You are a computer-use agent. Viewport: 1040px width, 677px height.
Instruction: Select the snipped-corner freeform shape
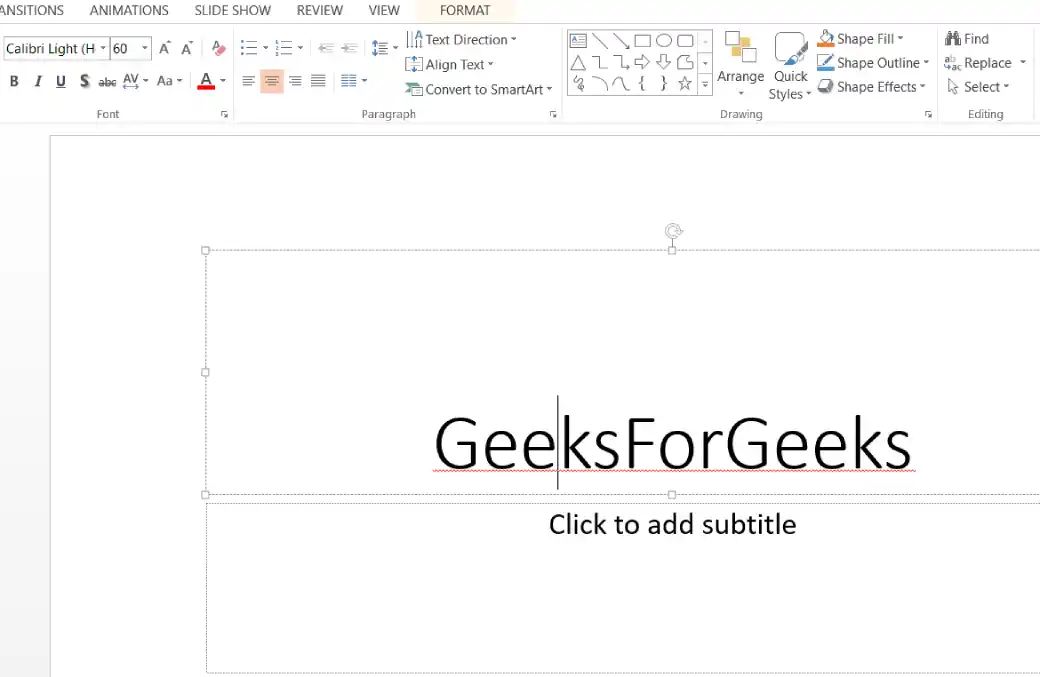[684, 62]
